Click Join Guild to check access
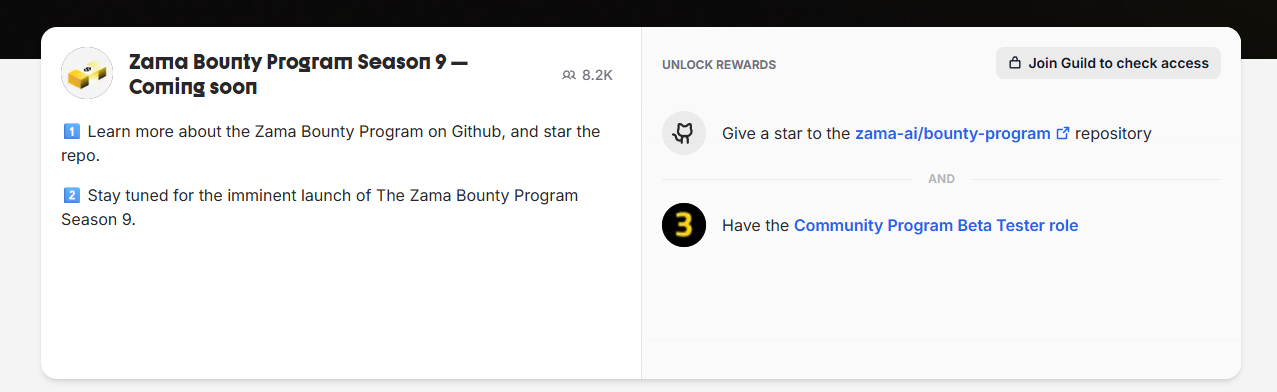 point(1108,63)
